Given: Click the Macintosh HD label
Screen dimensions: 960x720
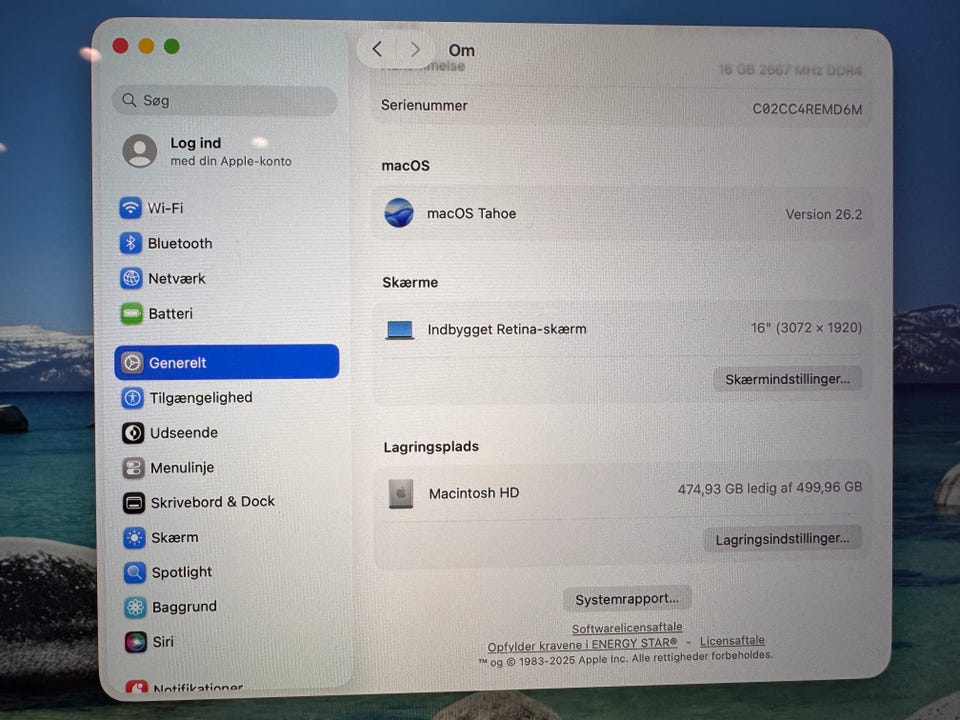Looking at the screenshot, I should [474, 493].
